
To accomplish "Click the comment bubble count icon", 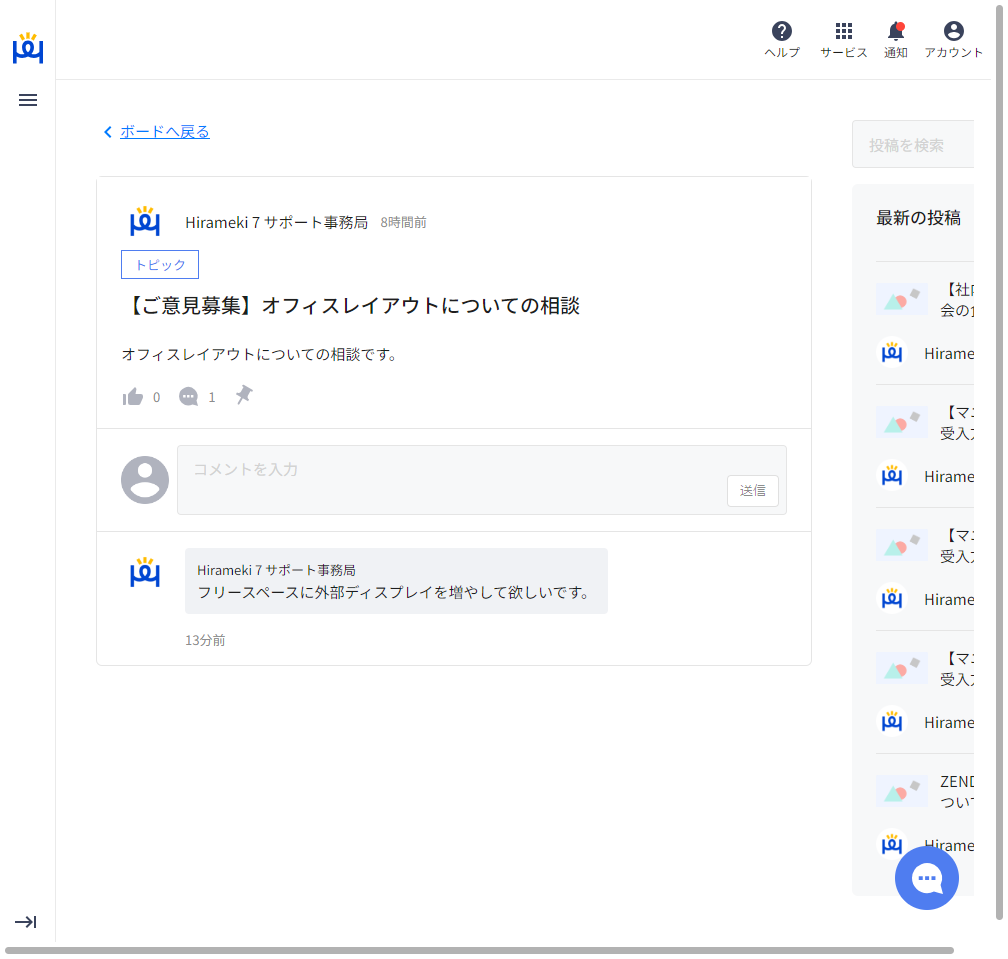I will click(x=189, y=397).
